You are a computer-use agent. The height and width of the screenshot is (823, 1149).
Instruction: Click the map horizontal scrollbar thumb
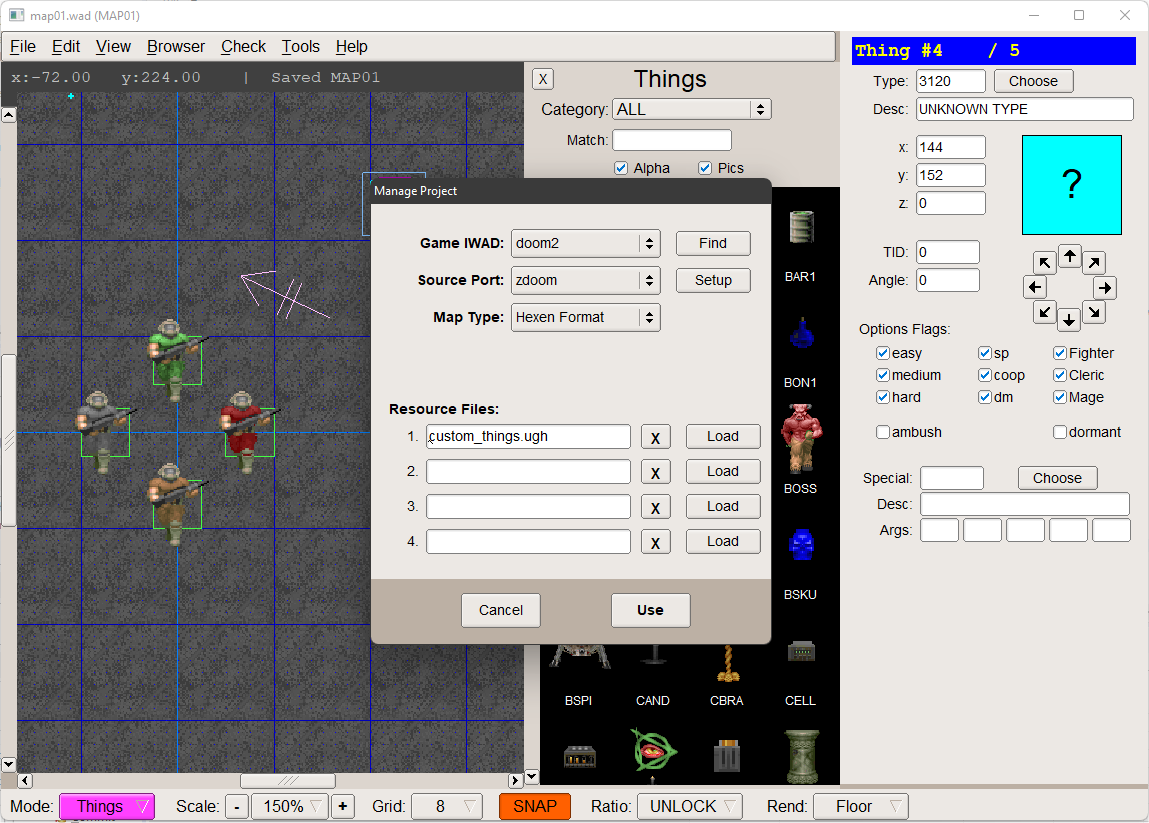(x=288, y=780)
